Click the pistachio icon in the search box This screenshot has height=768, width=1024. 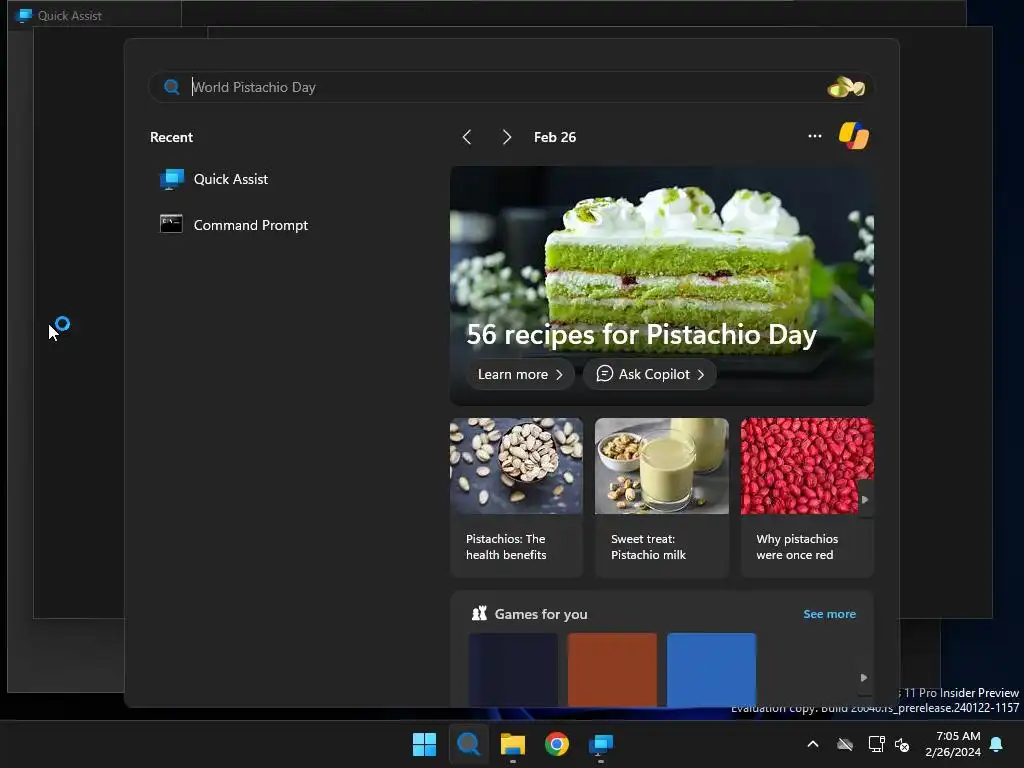[846, 87]
